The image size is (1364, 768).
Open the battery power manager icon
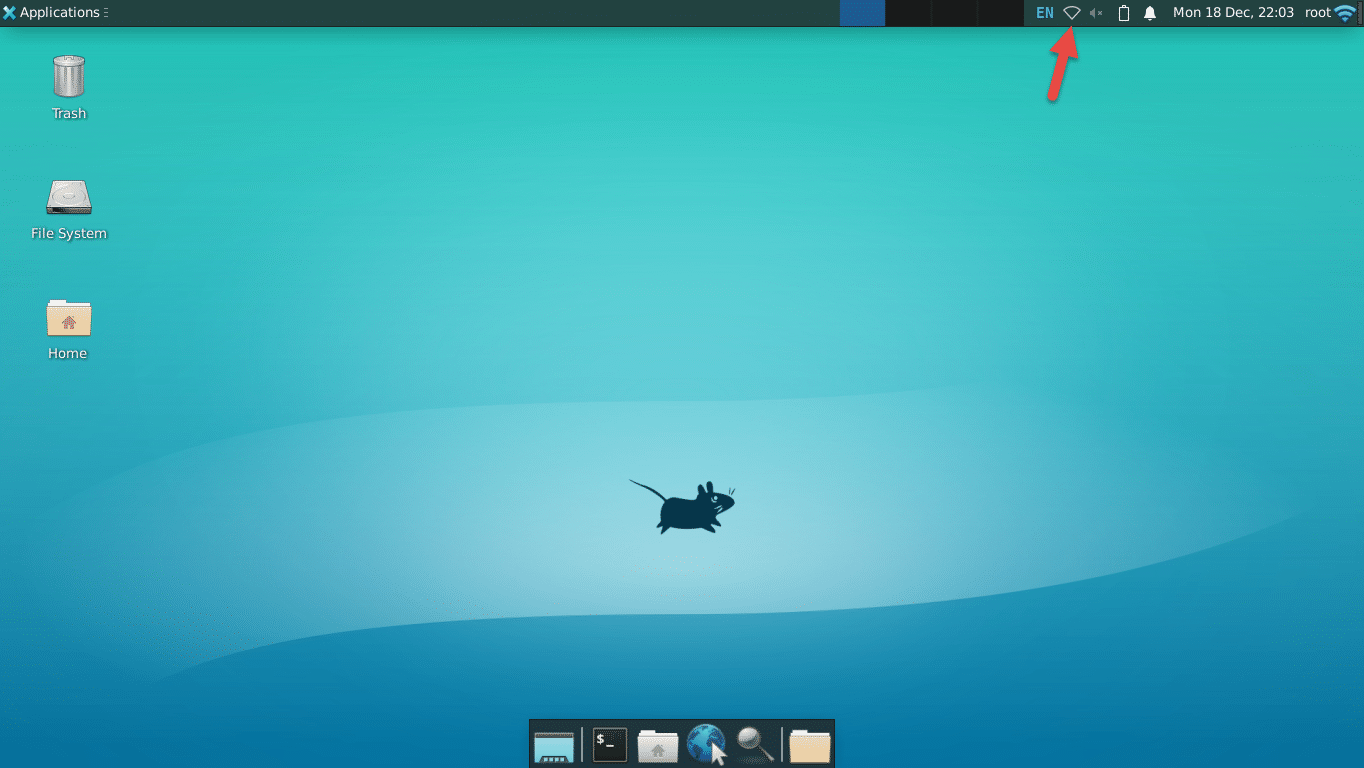(1124, 13)
